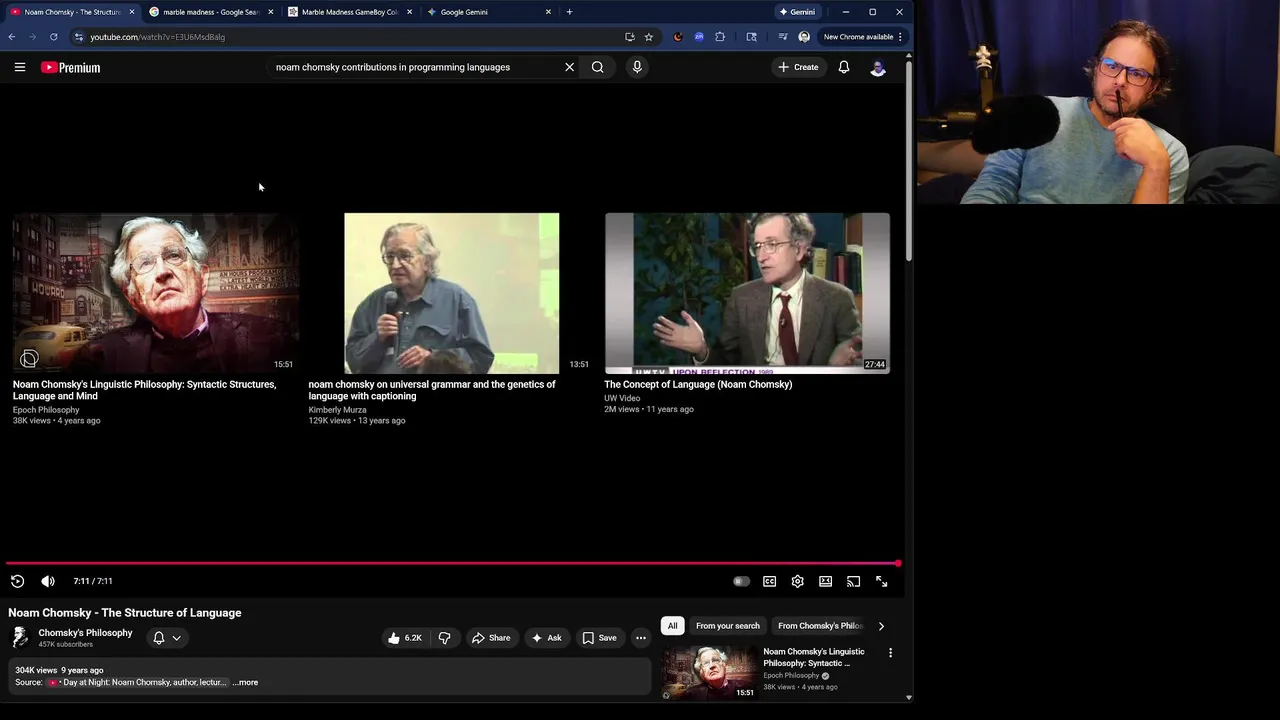View site information icon in the address bar
The image size is (1280, 720).
pos(79,37)
